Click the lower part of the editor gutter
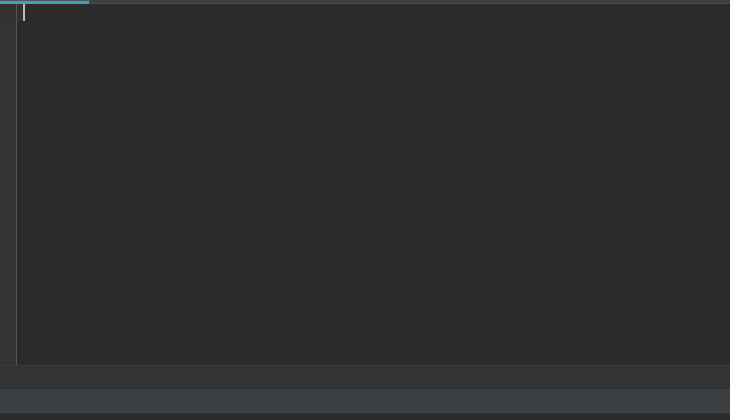Image resolution: width=730 pixels, height=420 pixels. [x=8, y=326]
